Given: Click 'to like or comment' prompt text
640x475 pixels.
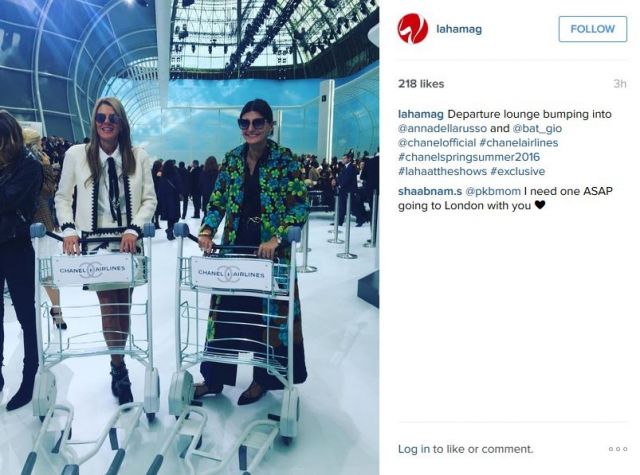Looking at the screenshot, I should (483, 449).
